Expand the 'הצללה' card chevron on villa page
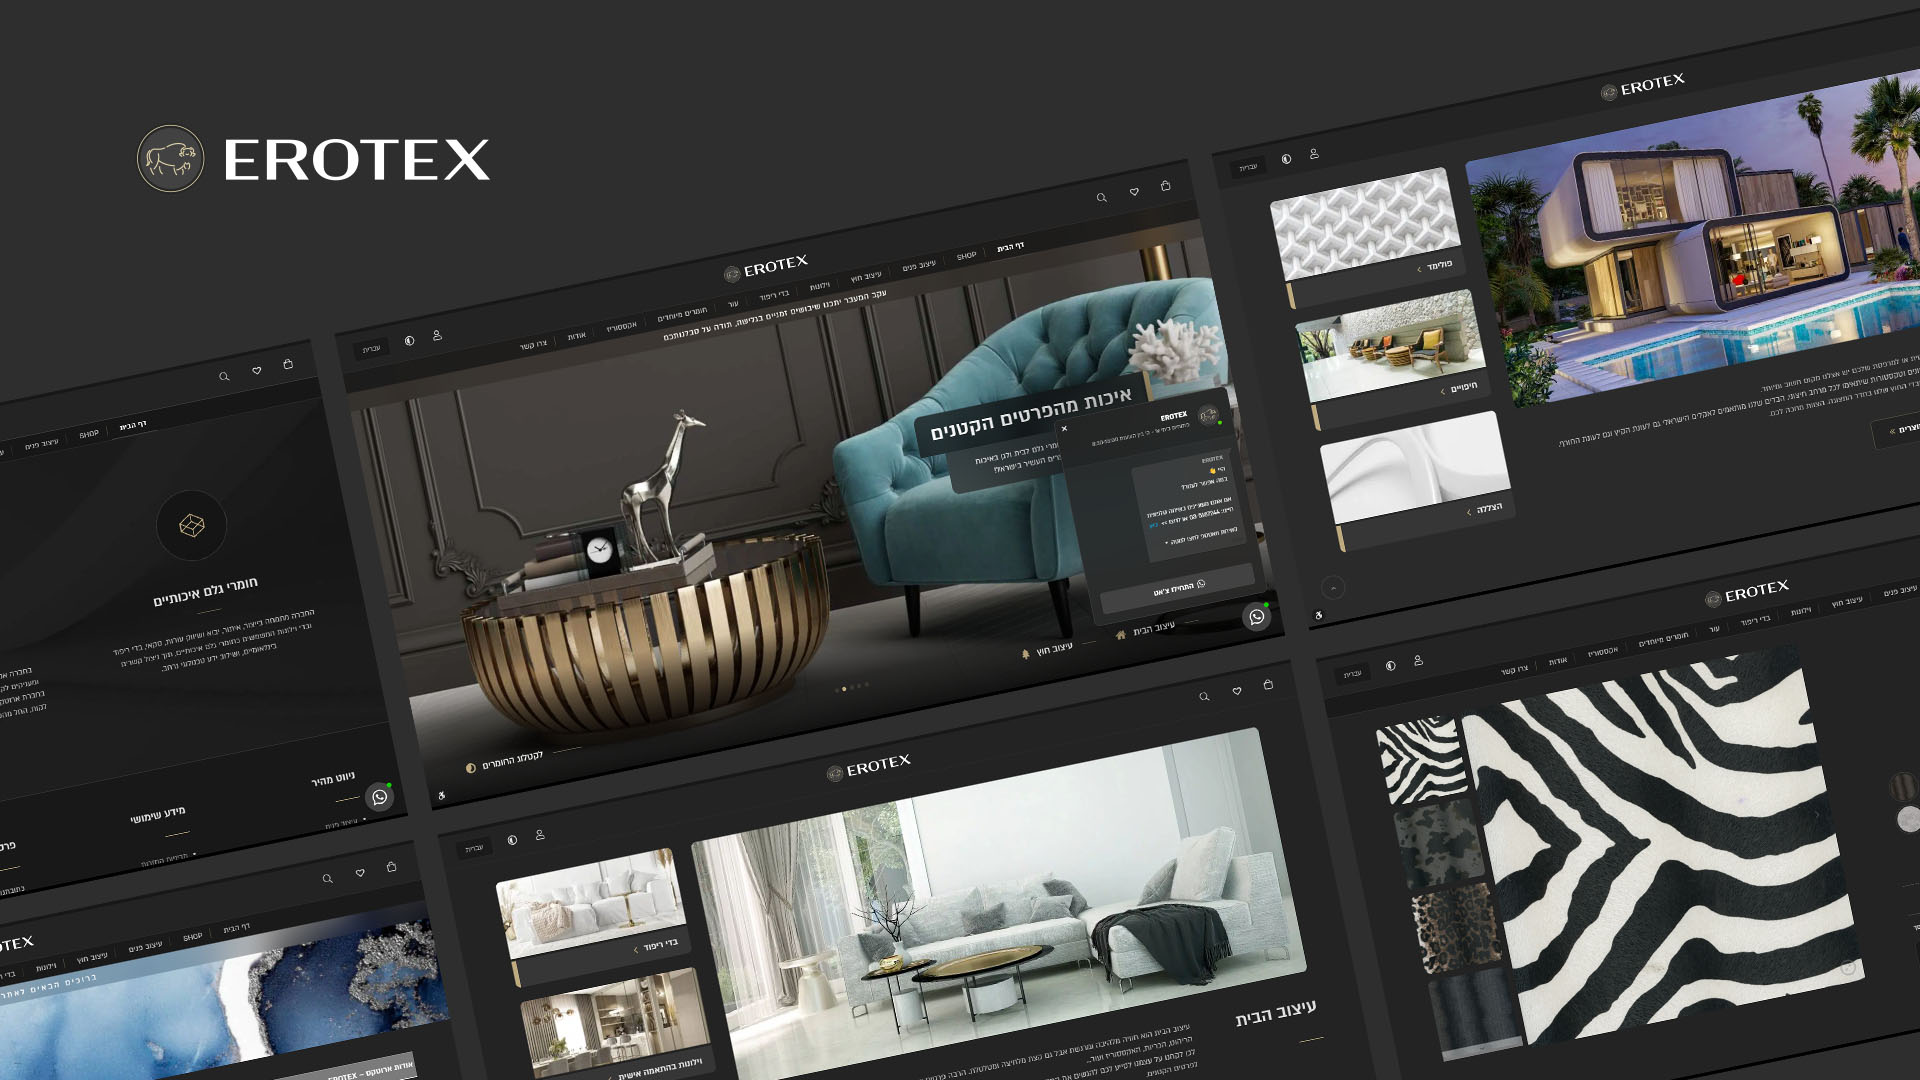Screen dimensions: 1920x1080 (1468, 512)
